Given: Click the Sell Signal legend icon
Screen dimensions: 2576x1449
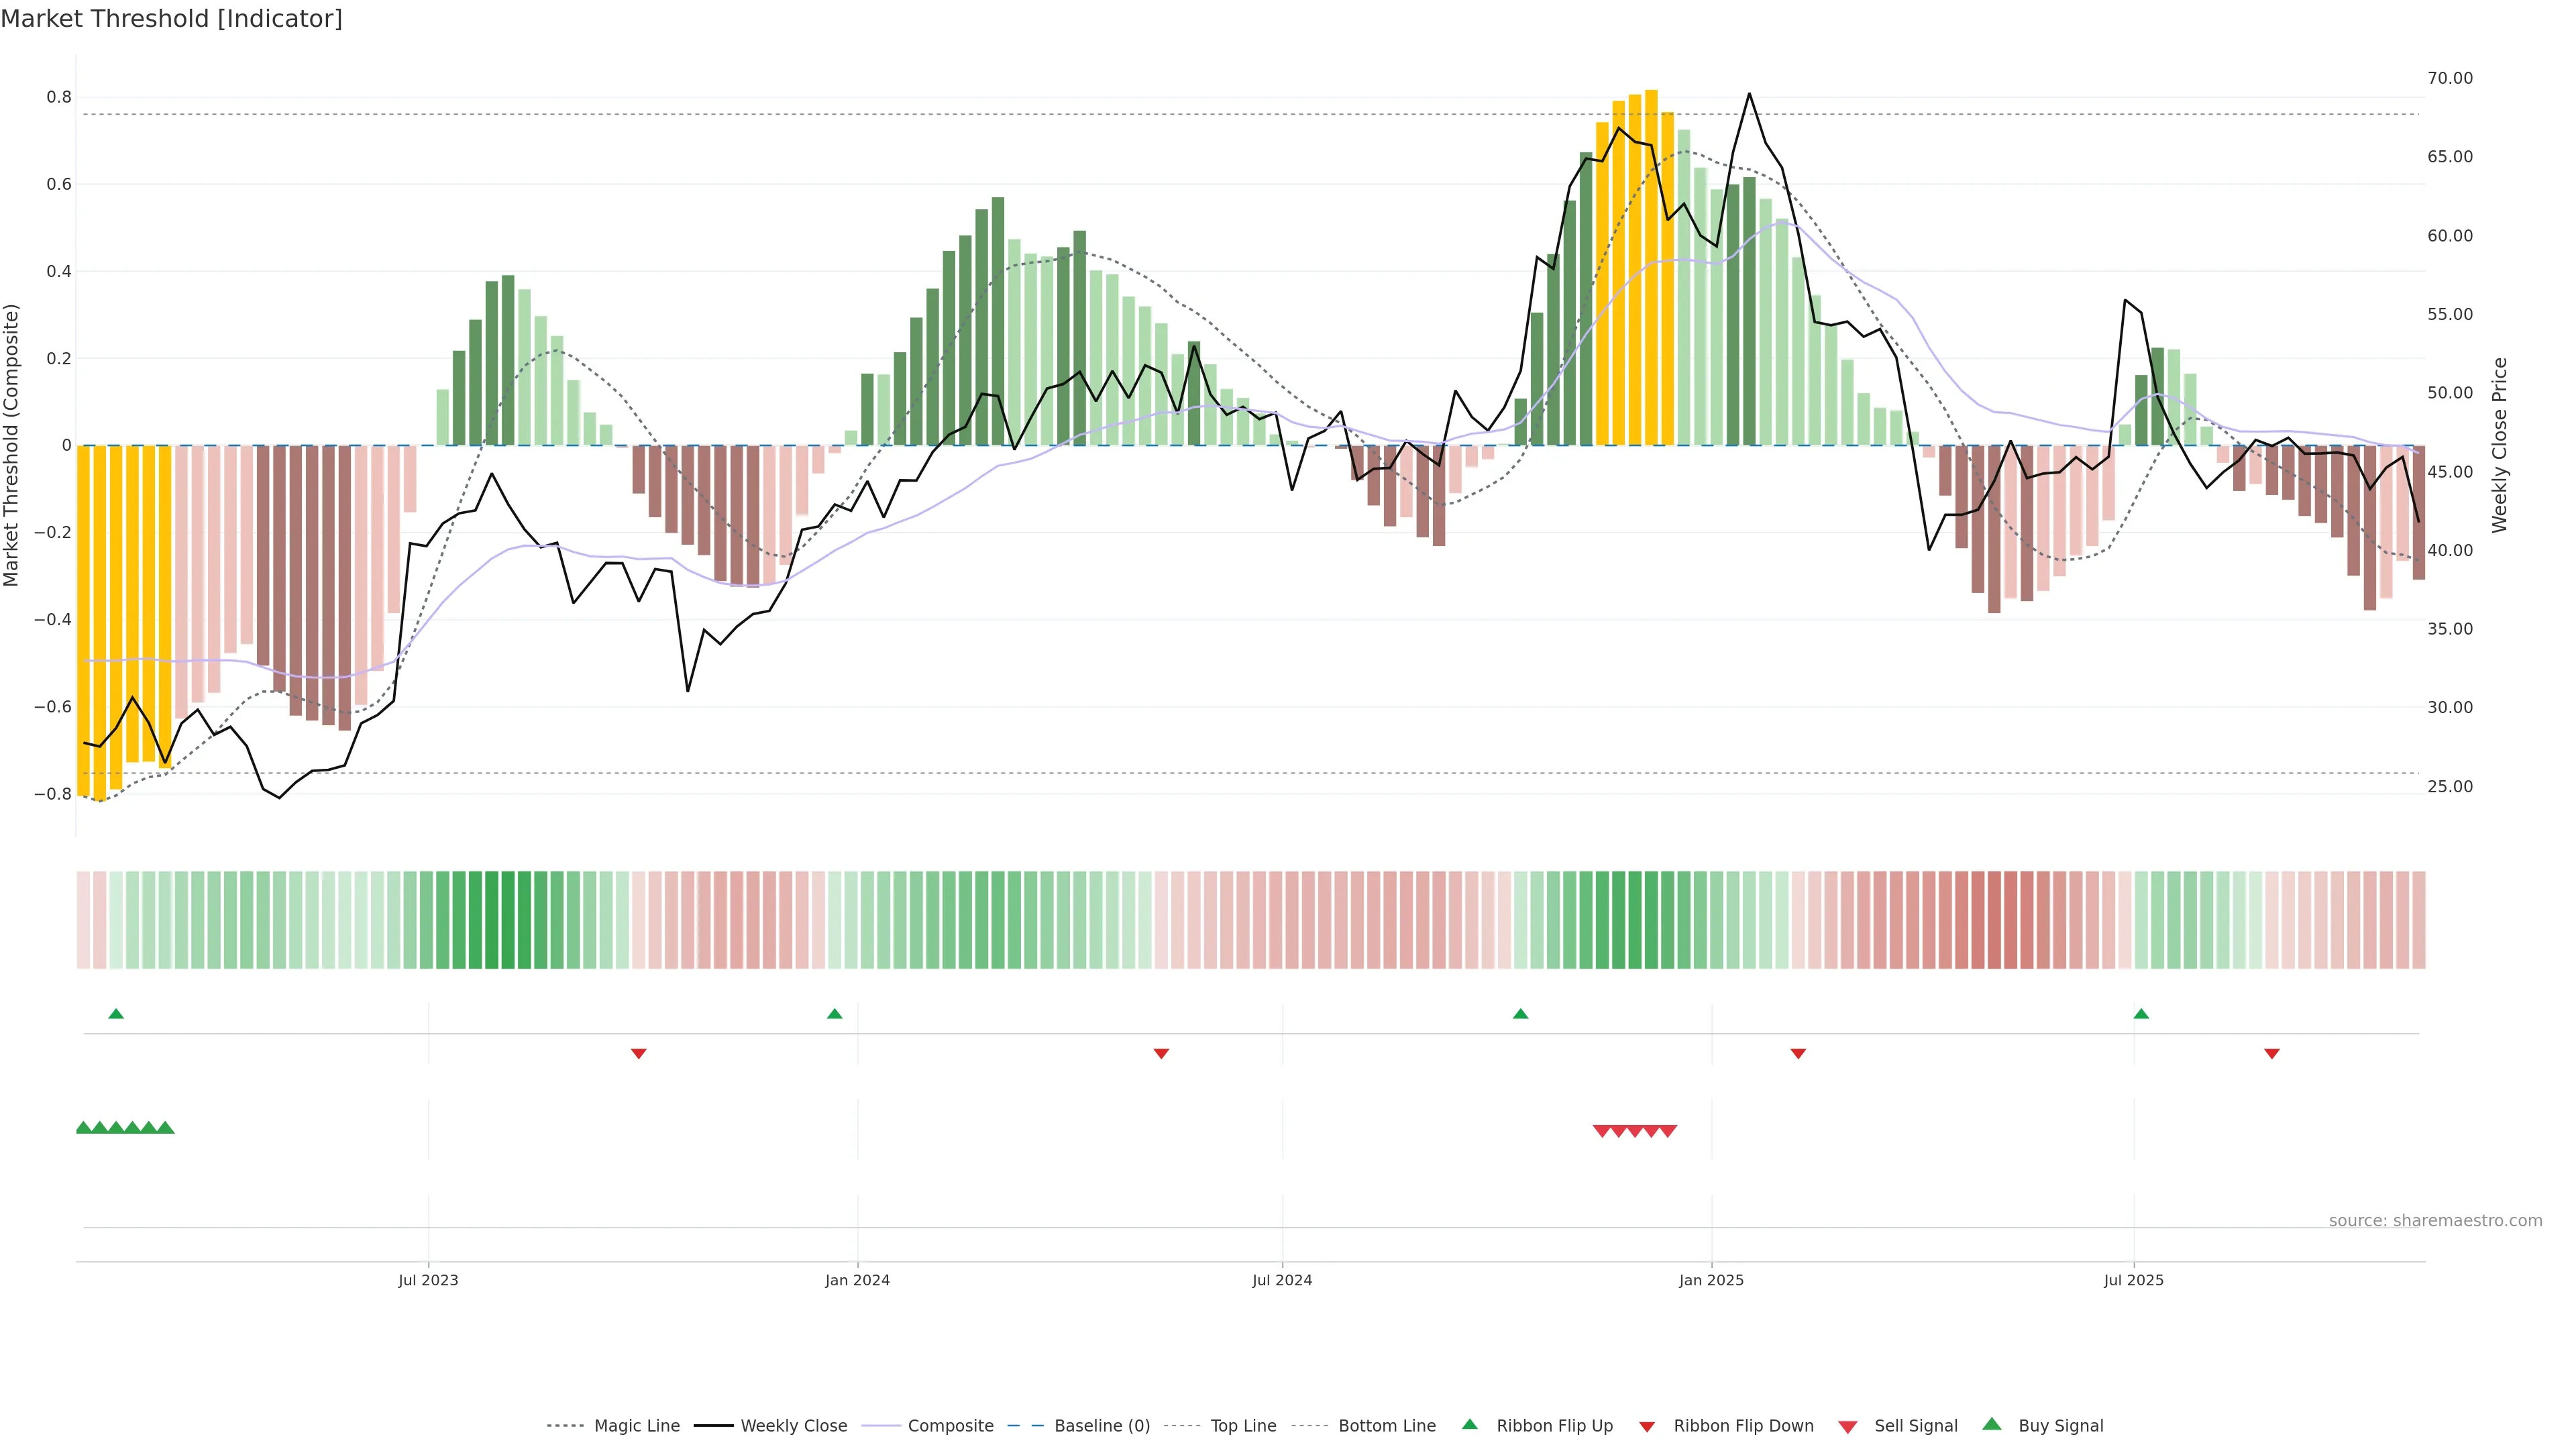Looking at the screenshot, I should pos(1848,1427).
